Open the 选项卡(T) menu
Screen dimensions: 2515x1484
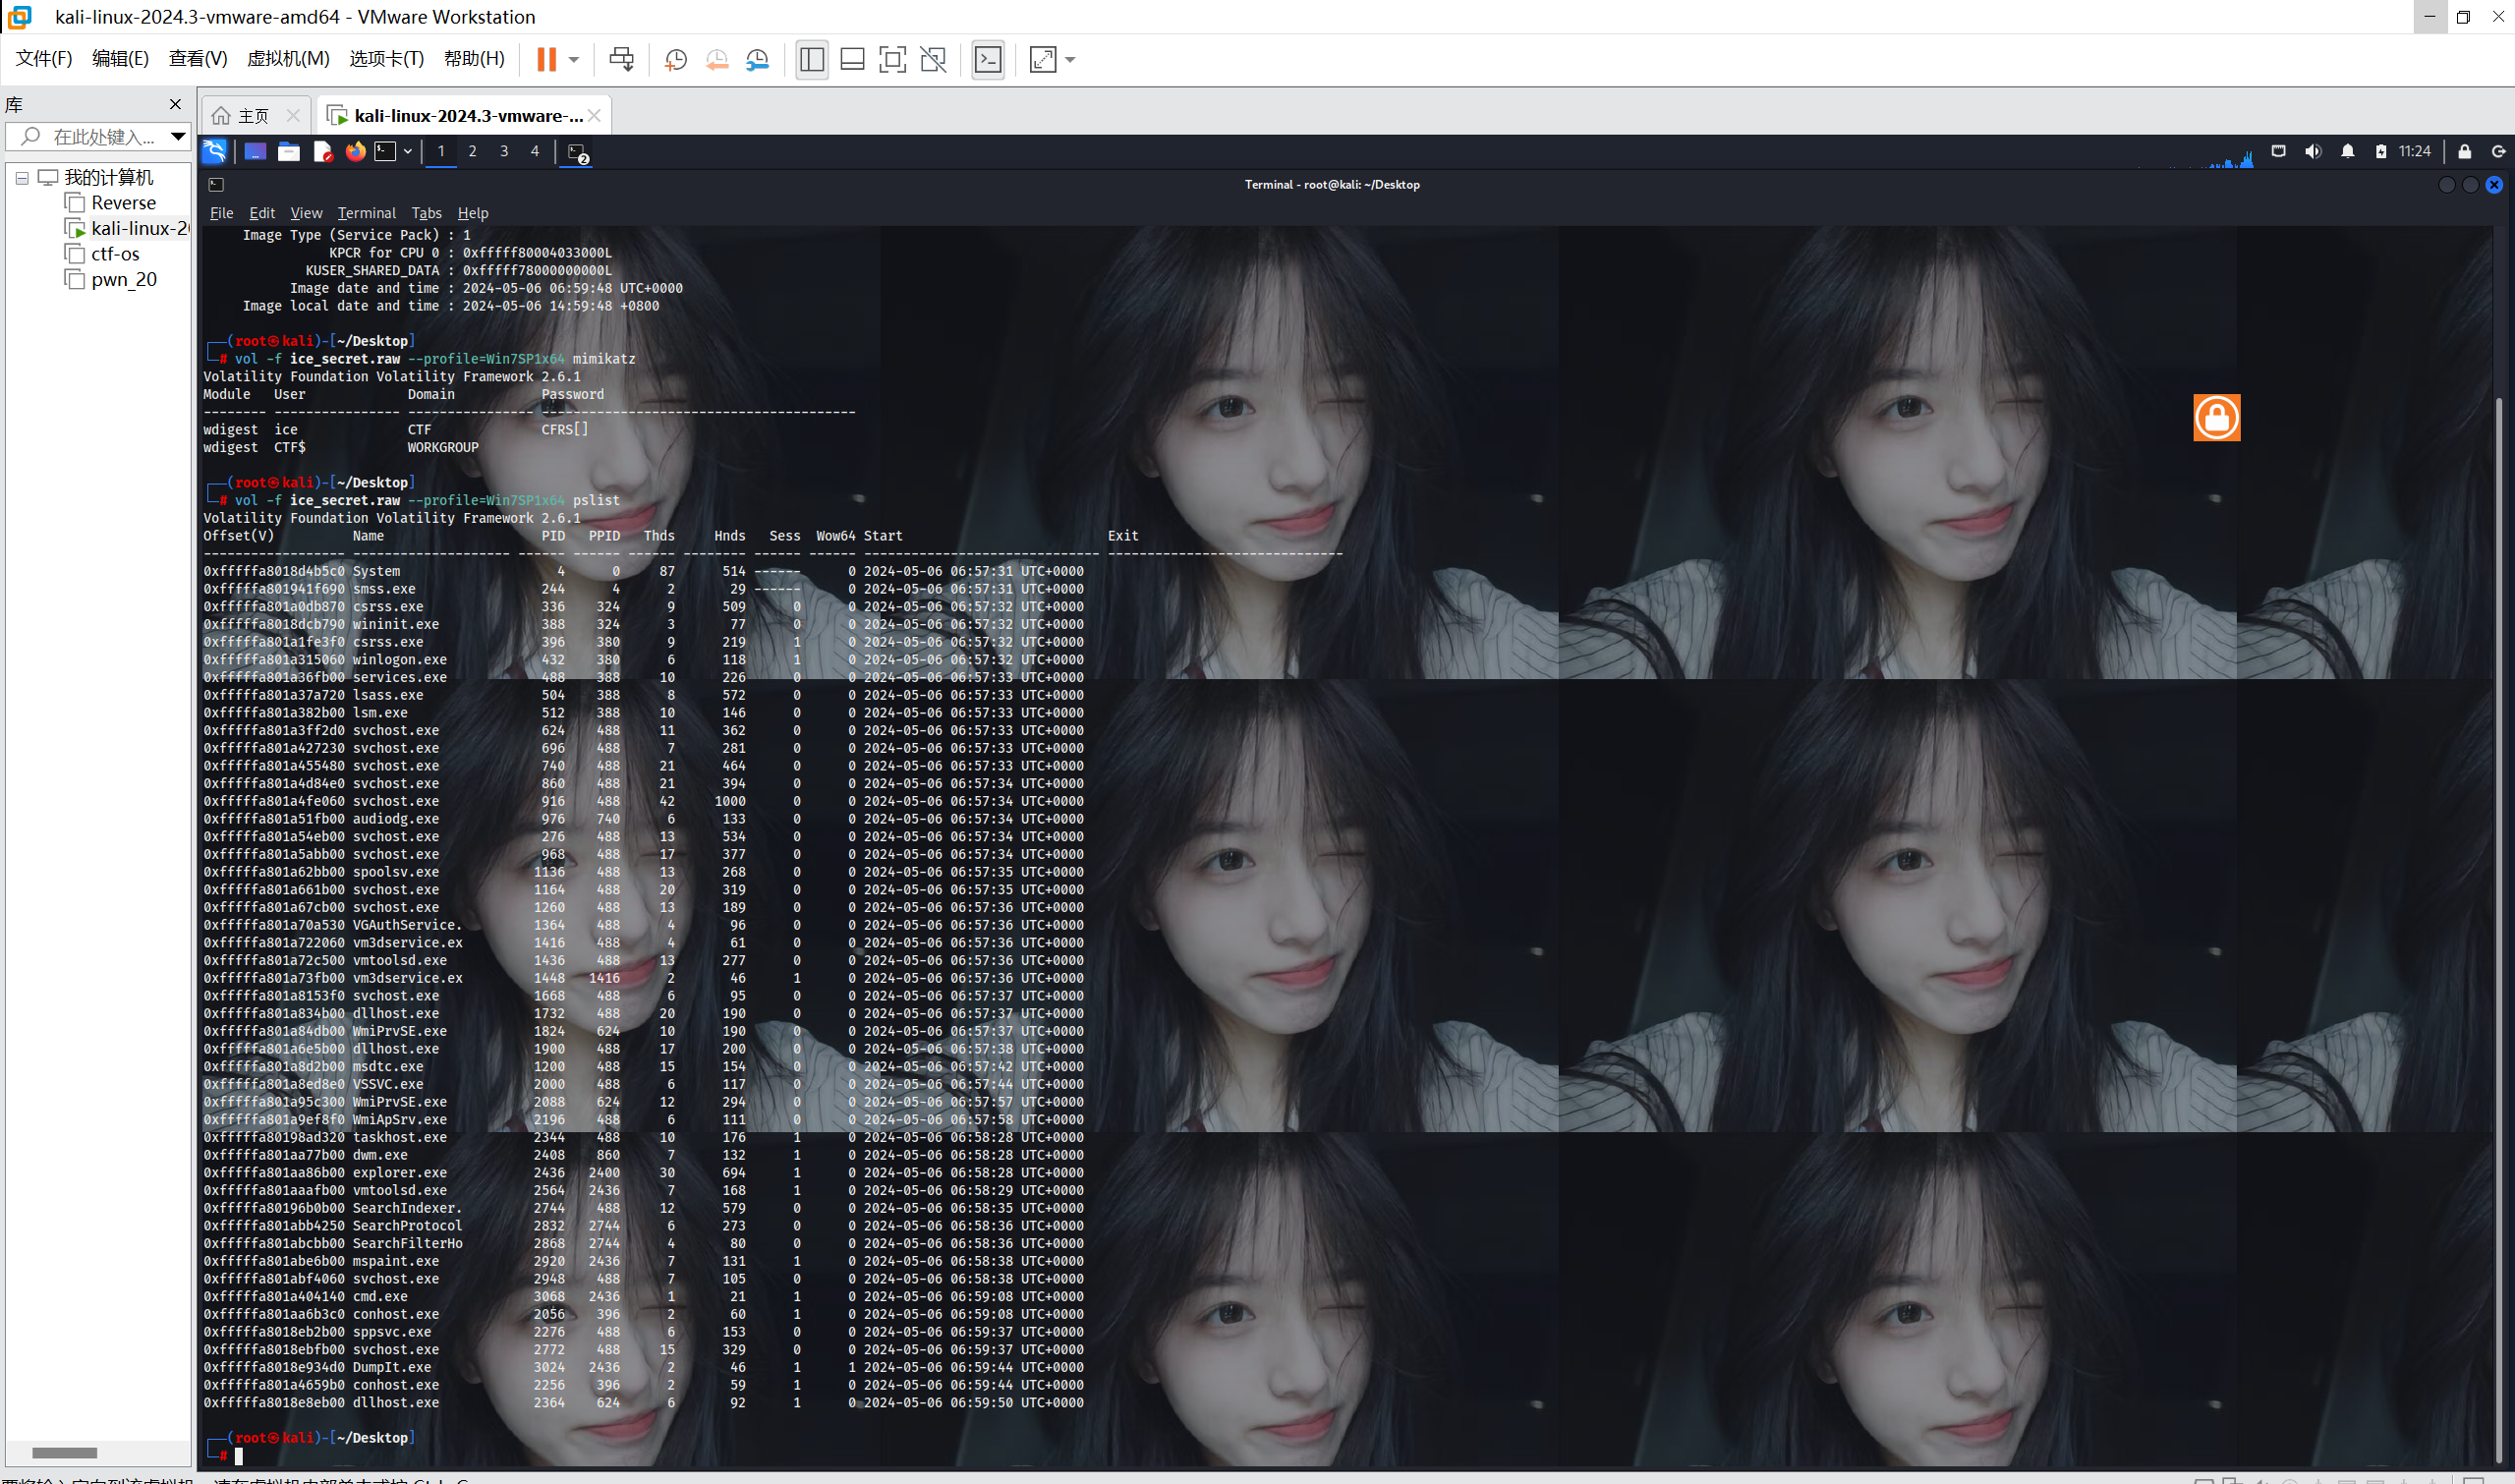(386, 59)
